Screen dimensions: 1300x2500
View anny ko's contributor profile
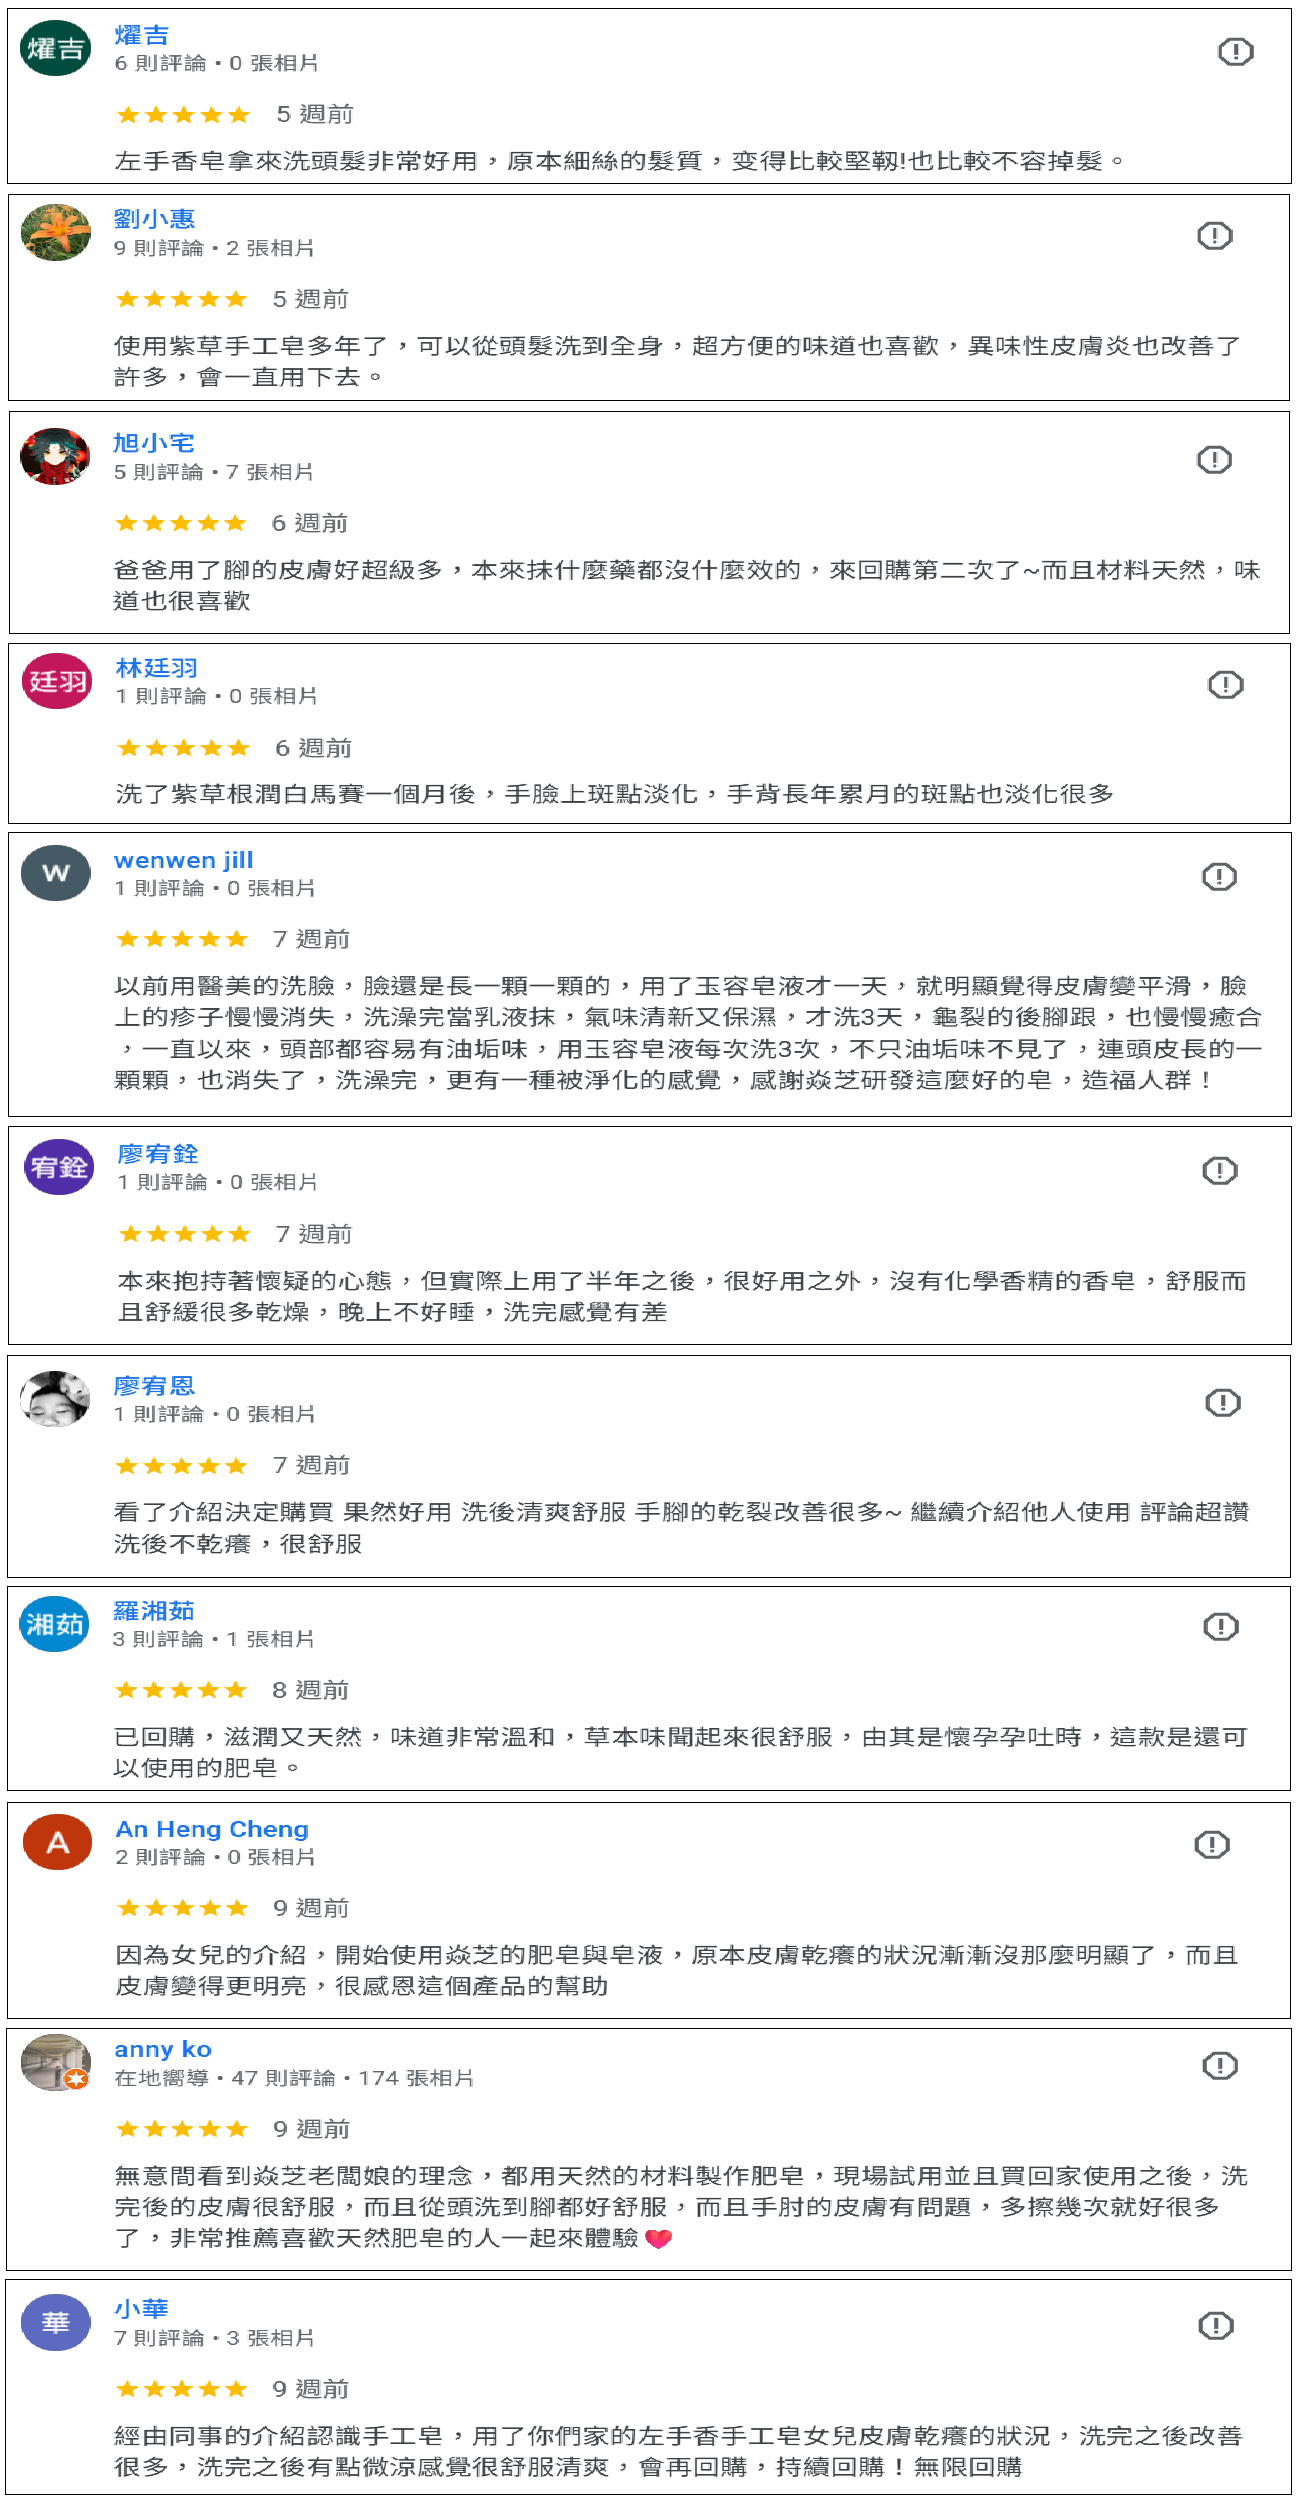tap(163, 2049)
